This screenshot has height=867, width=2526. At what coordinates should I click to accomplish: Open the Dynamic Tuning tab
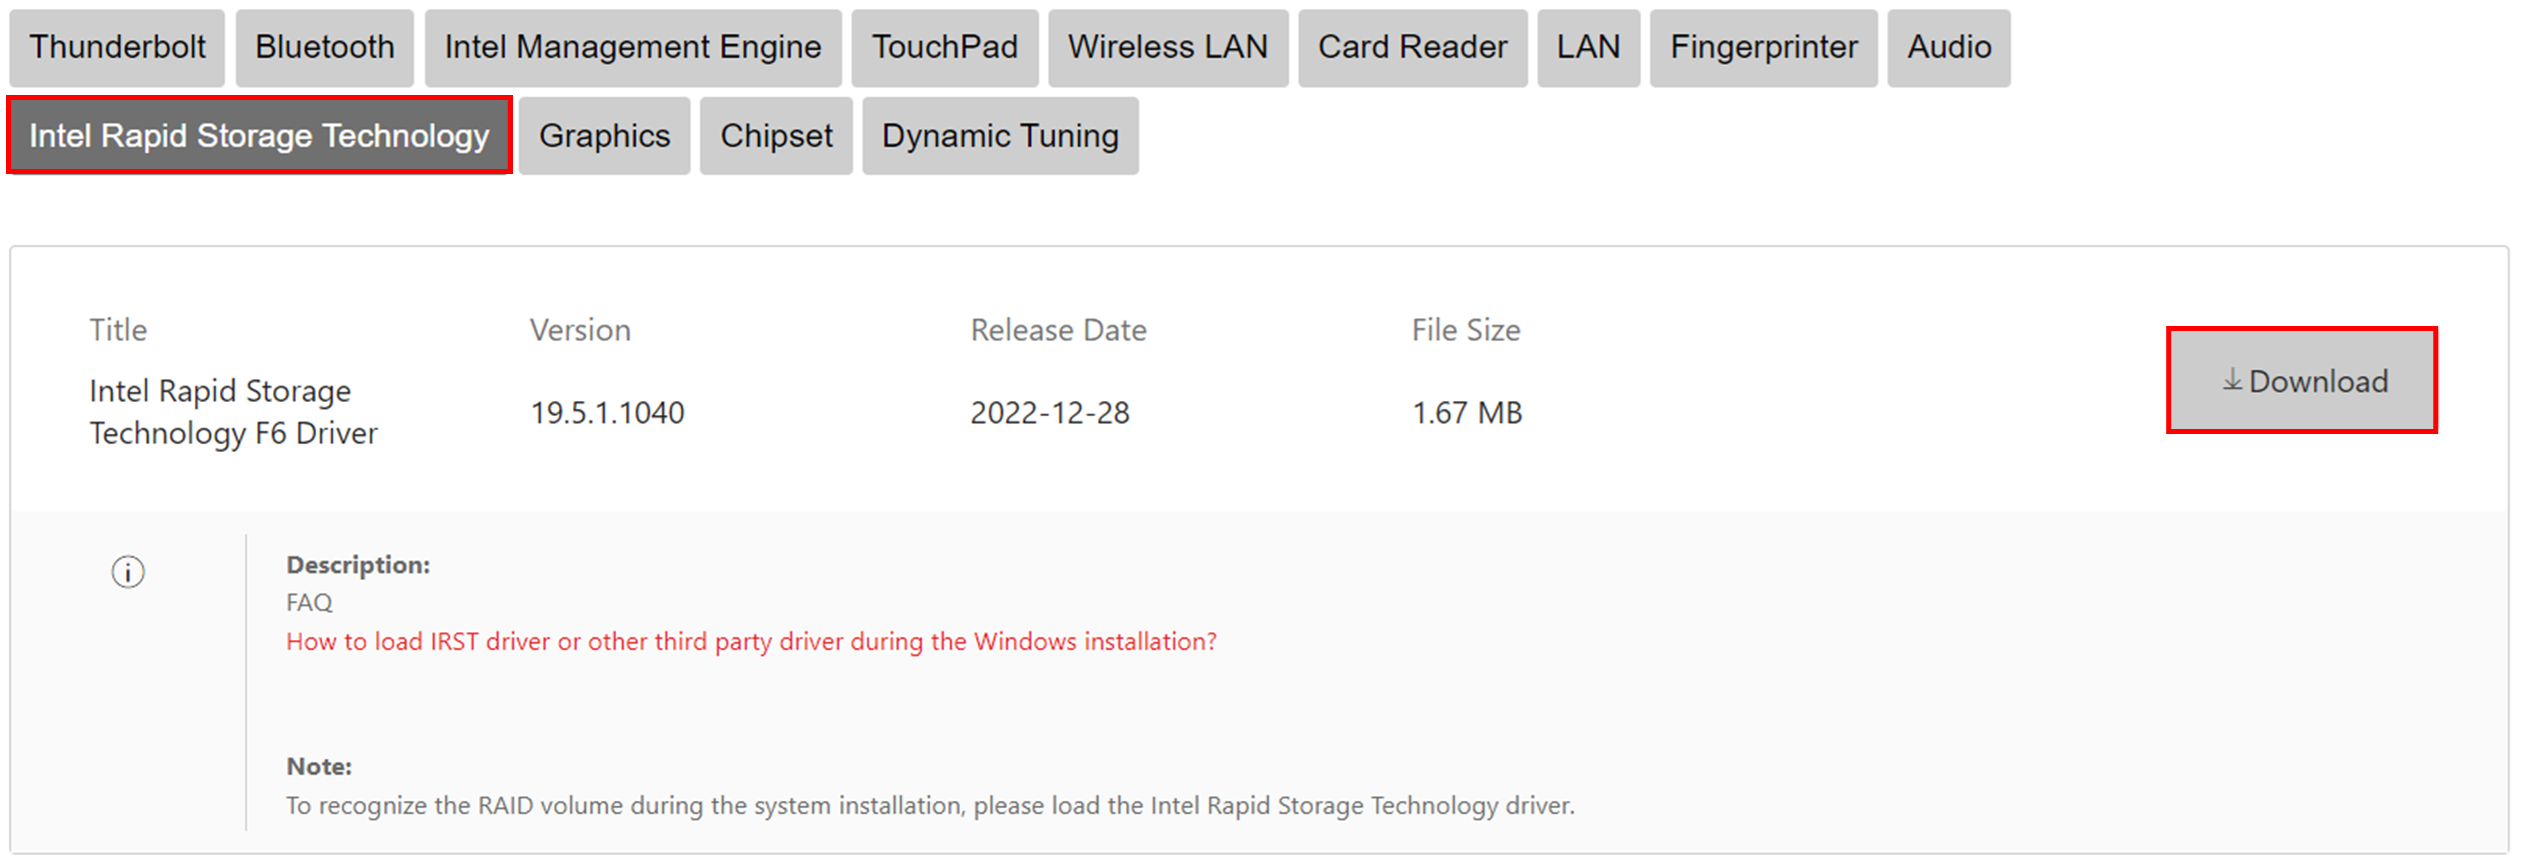(1000, 136)
